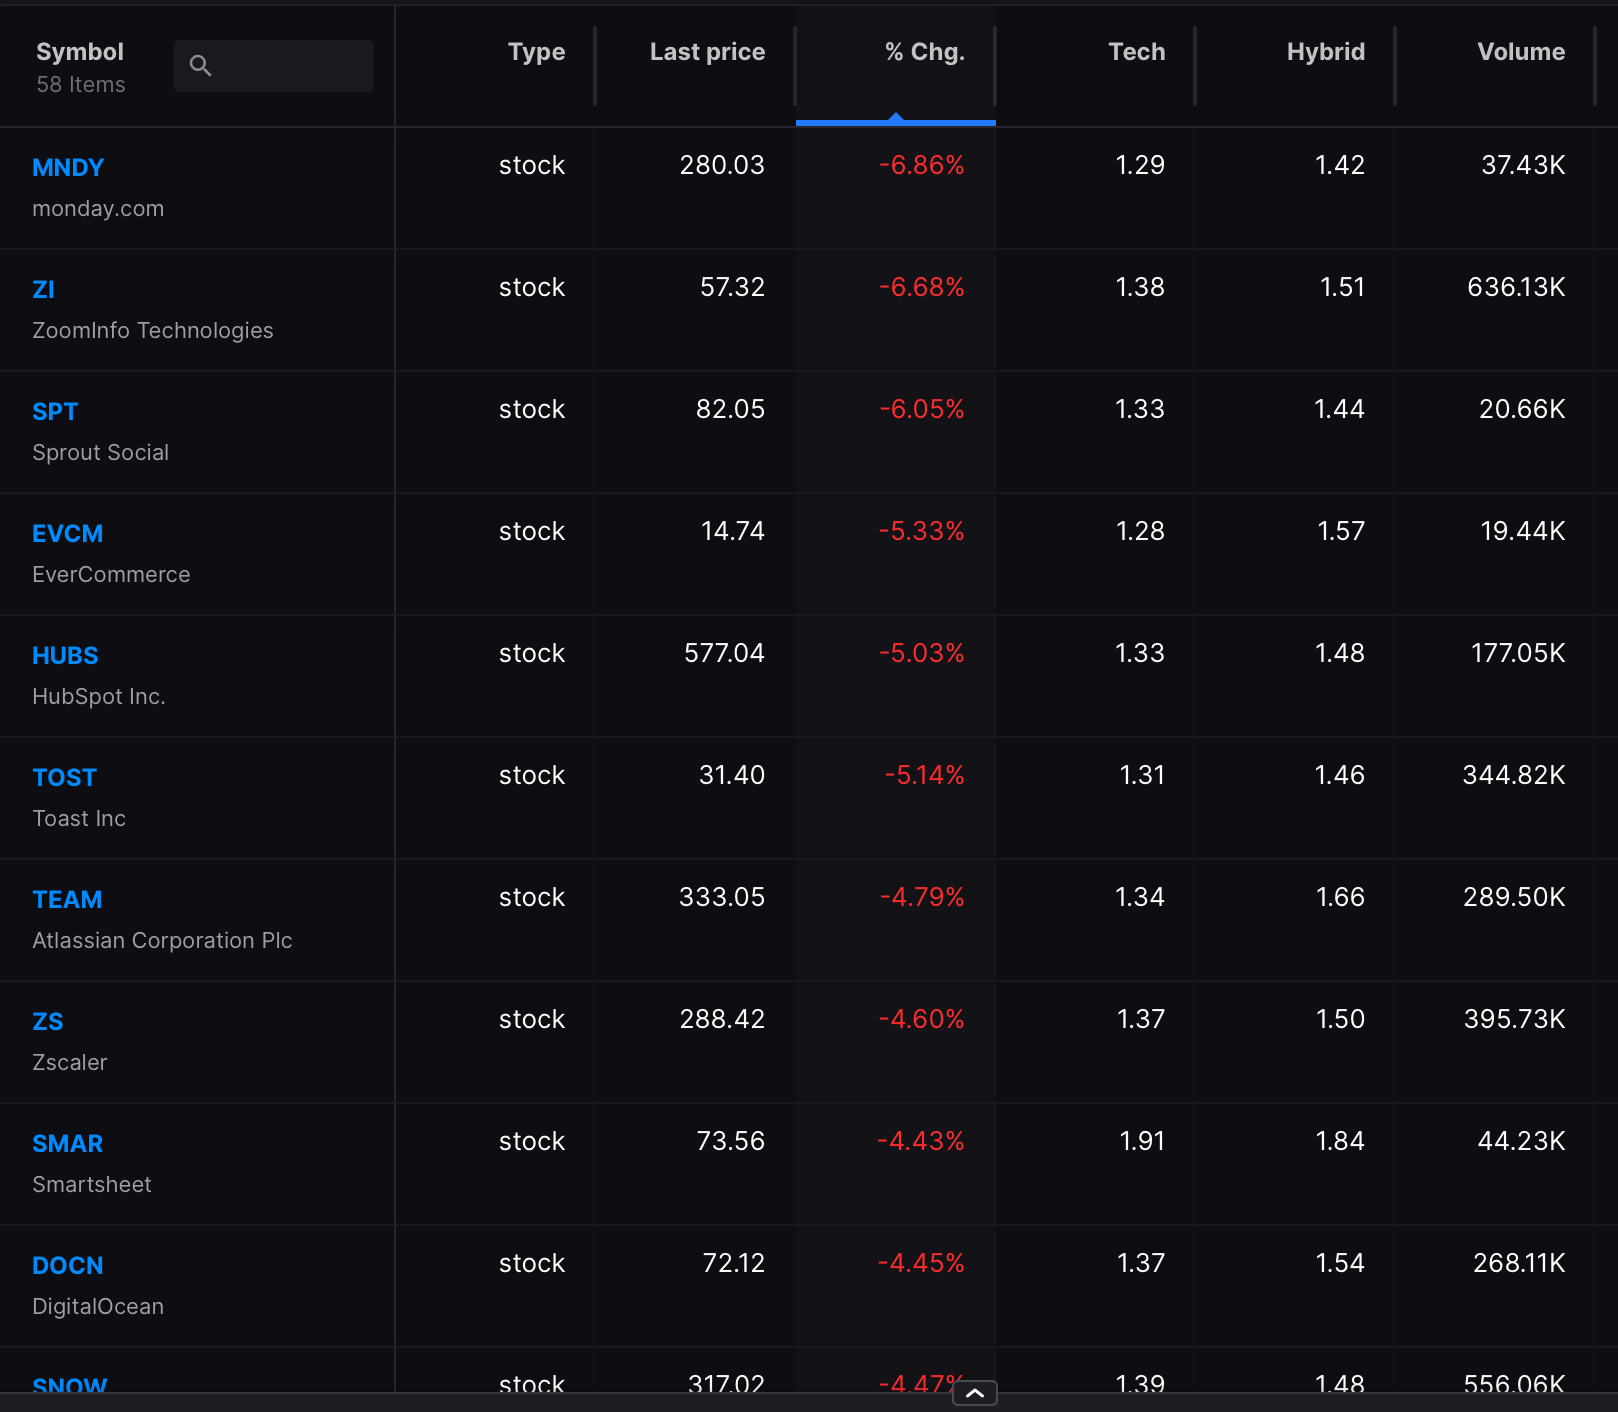1618x1412 pixels.
Task: Select Zscaler company name
Action: click(69, 1063)
